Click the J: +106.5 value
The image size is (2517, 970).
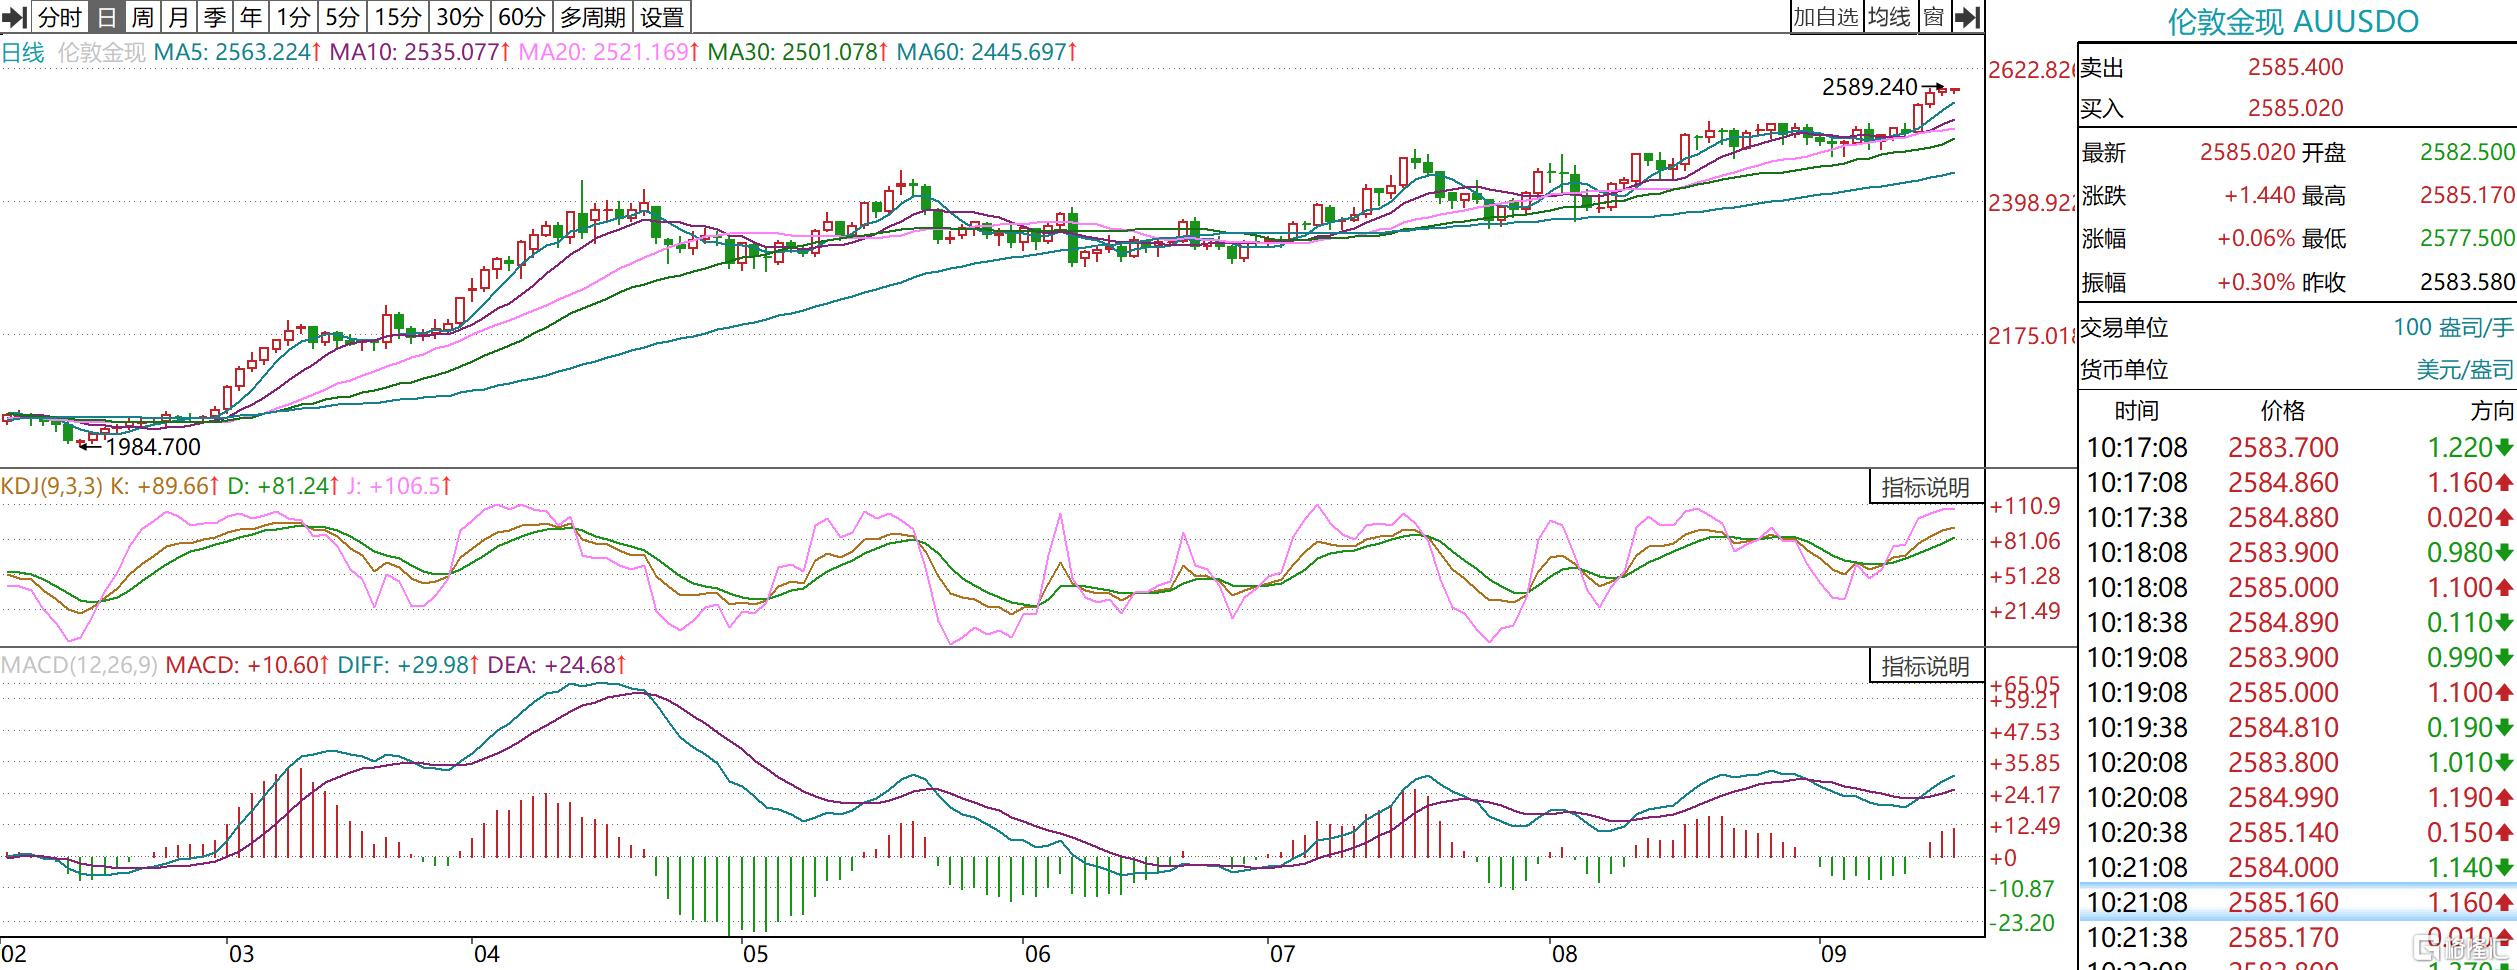(399, 486)
